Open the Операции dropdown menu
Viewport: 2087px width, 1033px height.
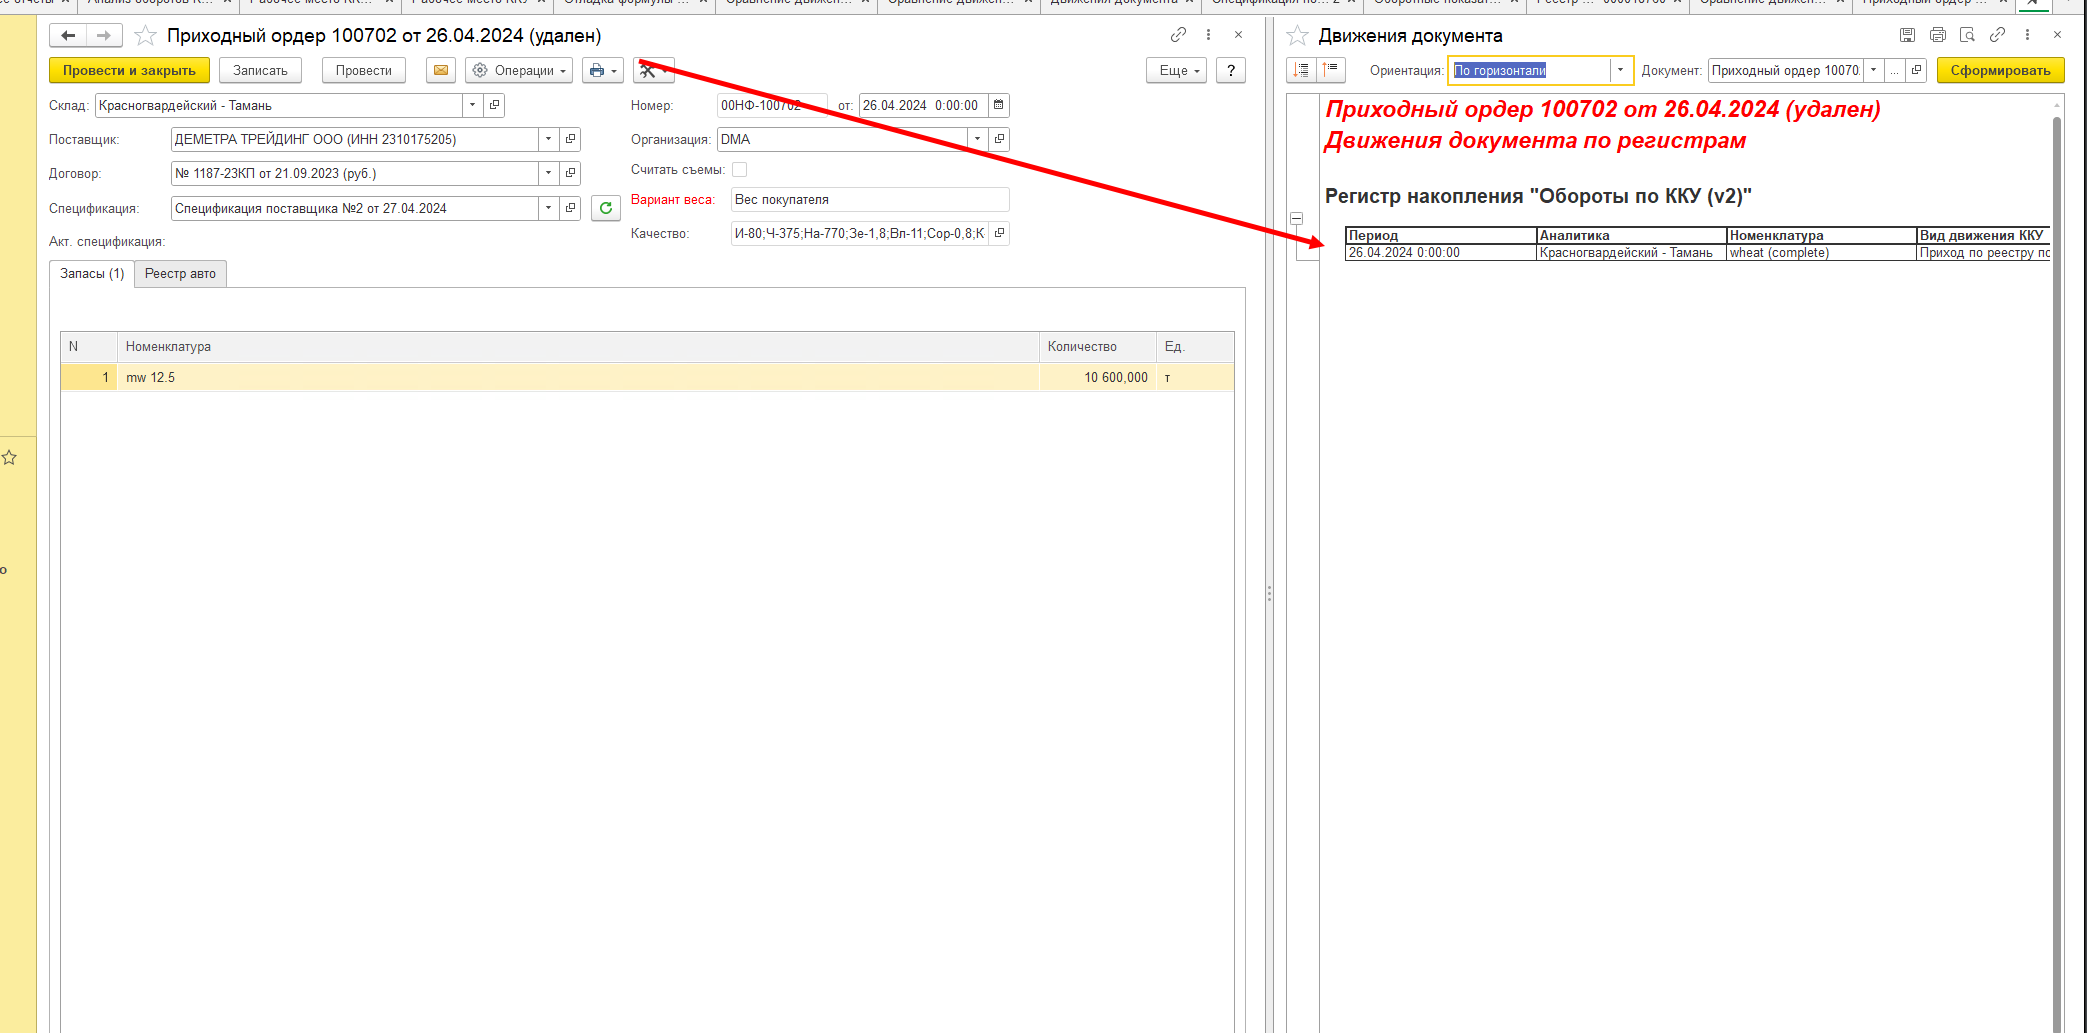[519, 70]
